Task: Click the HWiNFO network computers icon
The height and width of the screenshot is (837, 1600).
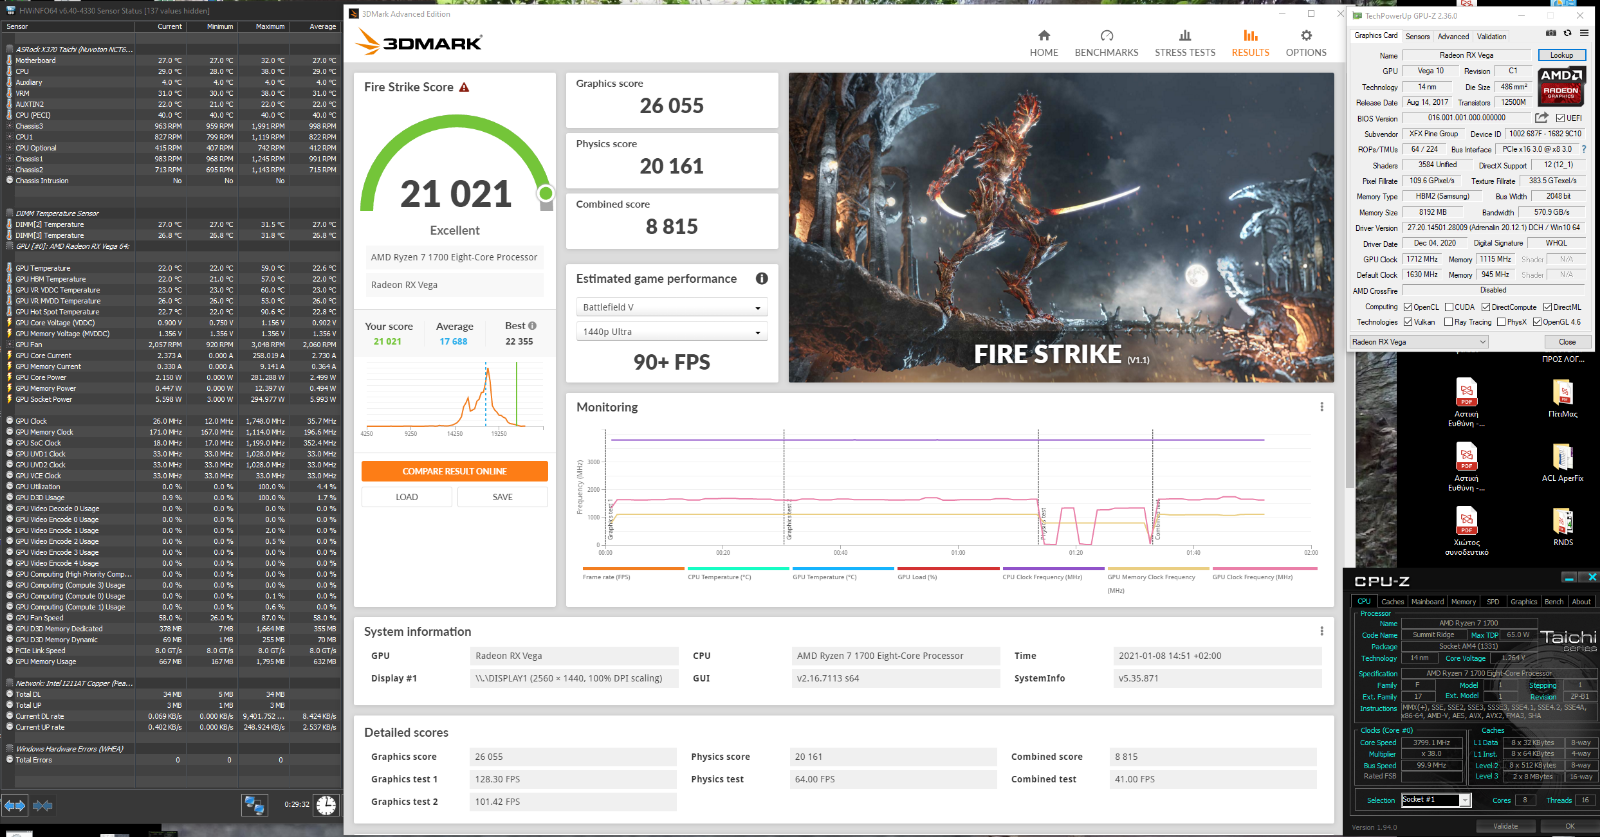Action: pos(254,805)
